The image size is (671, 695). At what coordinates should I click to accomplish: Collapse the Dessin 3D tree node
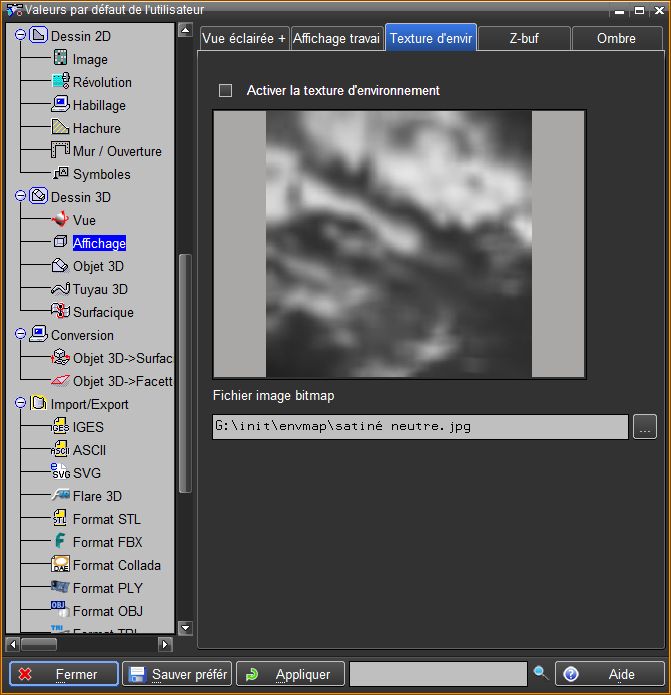(x=20, y=197)
